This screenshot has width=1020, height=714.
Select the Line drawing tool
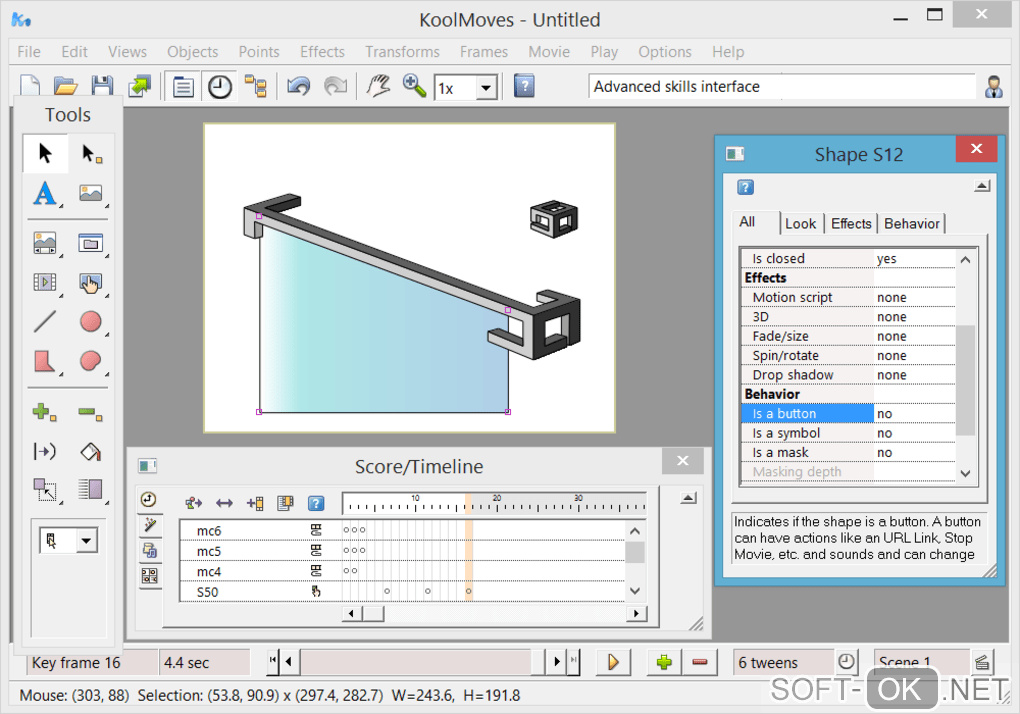pyautogui.click(x=45, y=321)
